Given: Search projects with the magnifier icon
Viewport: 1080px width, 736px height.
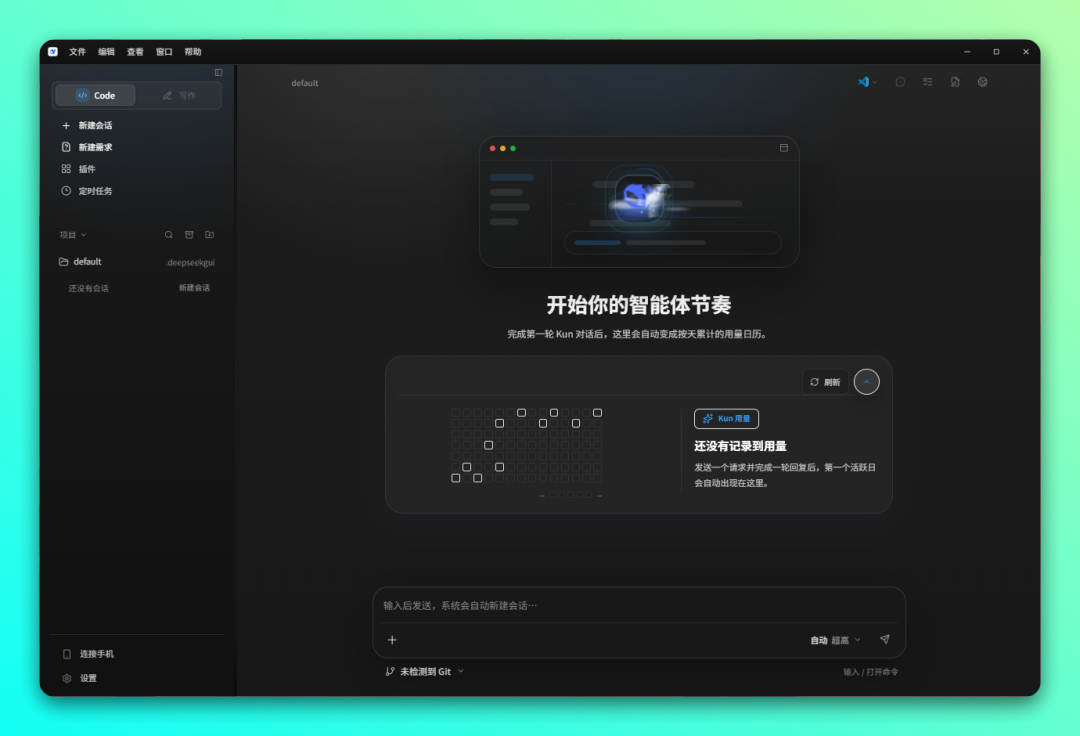Looking at the screenshot, I should point(169,235).
